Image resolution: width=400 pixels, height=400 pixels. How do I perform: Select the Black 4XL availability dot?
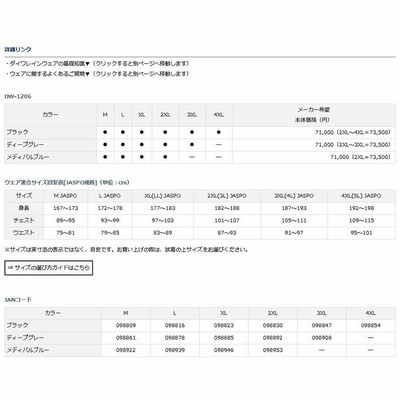pos(219,132)
